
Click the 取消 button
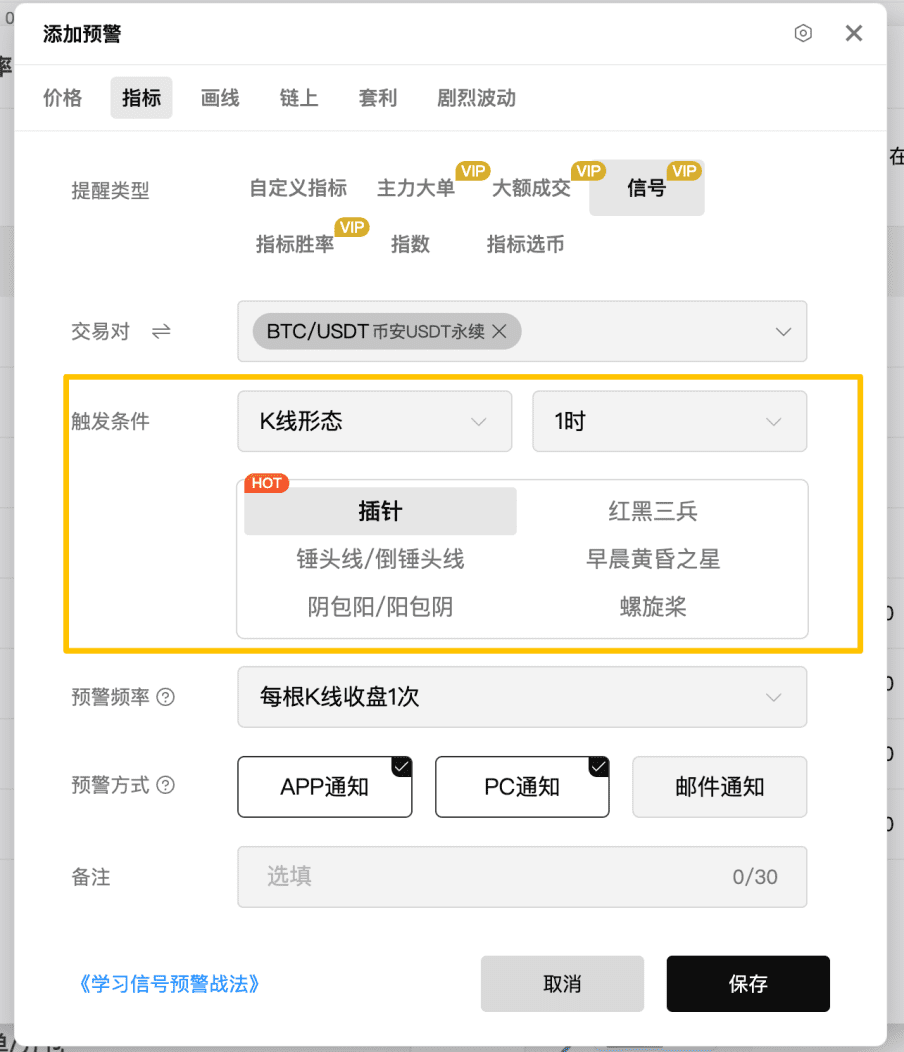coord(562,984)
